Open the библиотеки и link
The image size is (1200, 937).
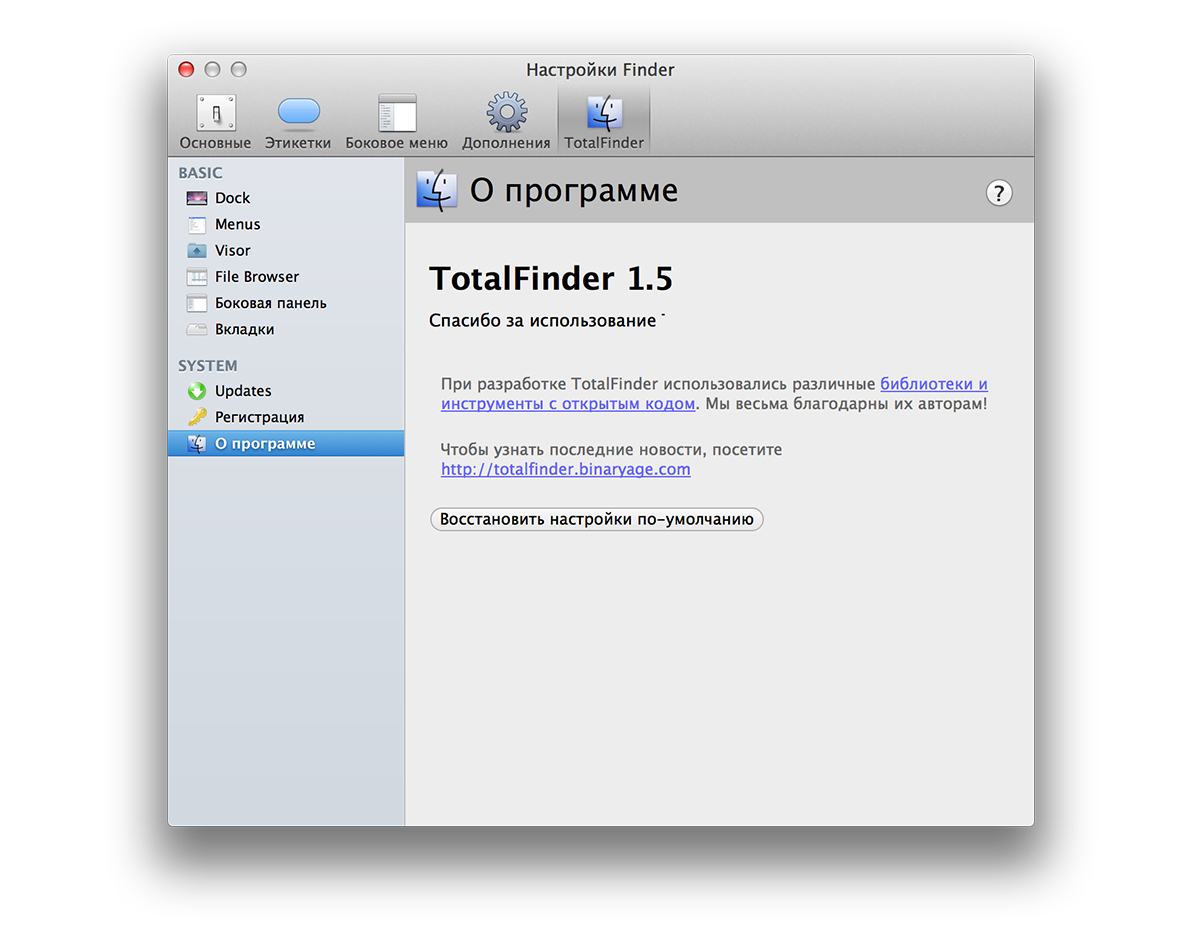click(934, 384)
